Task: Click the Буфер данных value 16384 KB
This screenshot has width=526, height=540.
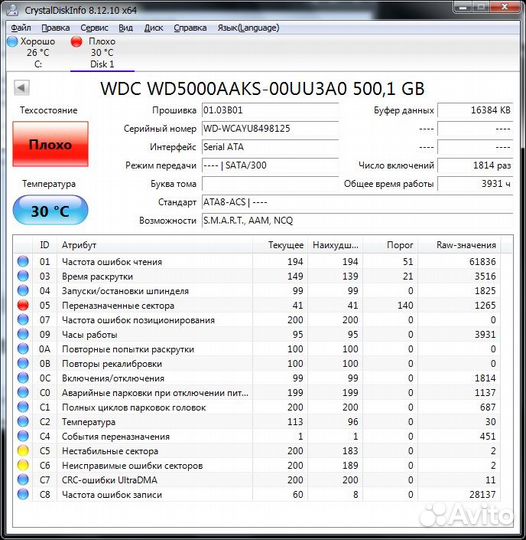Action: [x=475, y=111]
